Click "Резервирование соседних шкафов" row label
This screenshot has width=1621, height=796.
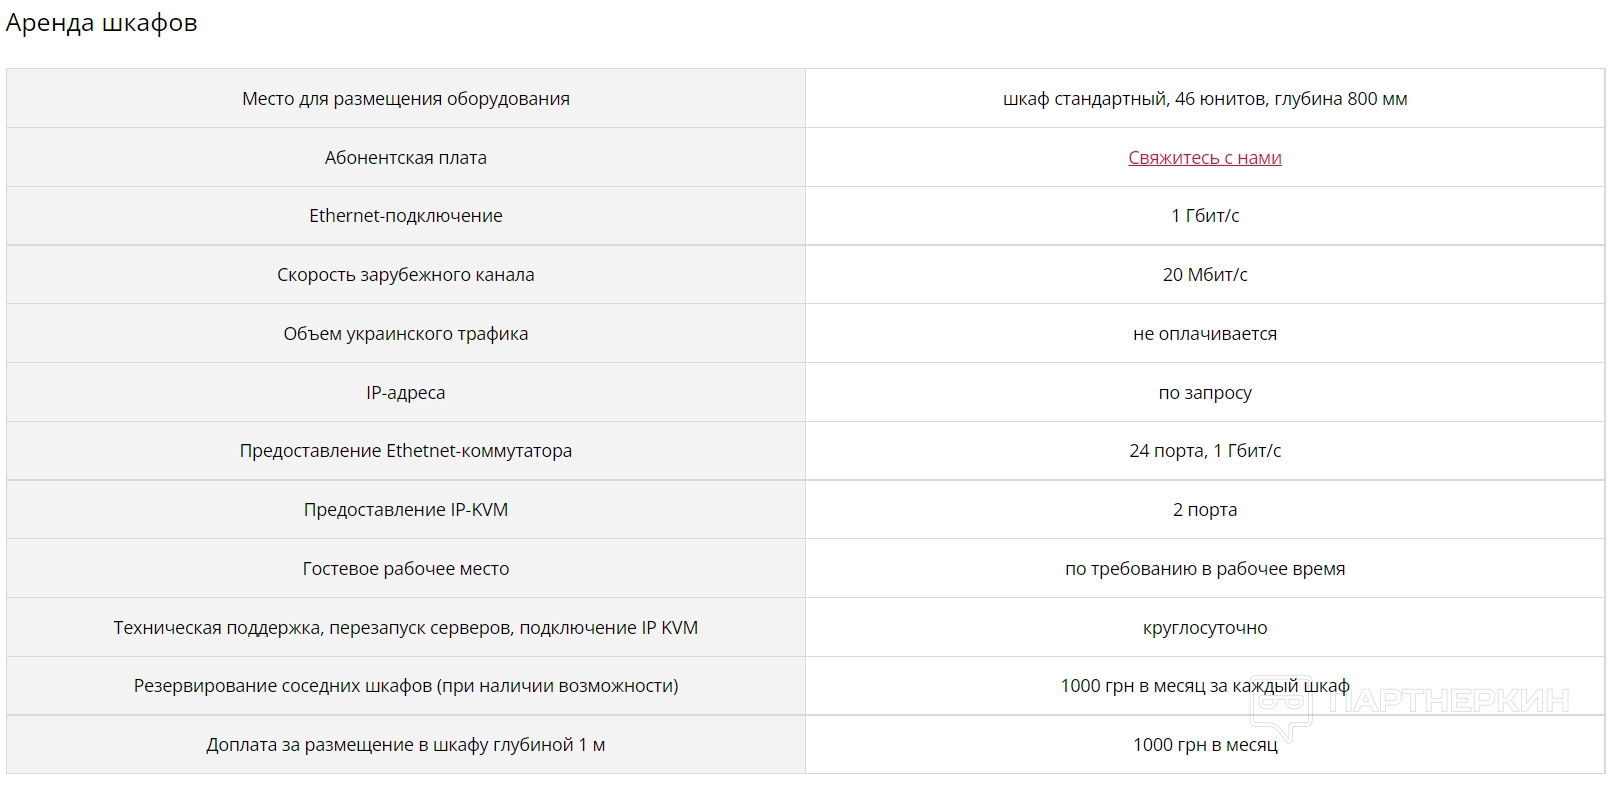pyautogui.click(x=405, y=686)
